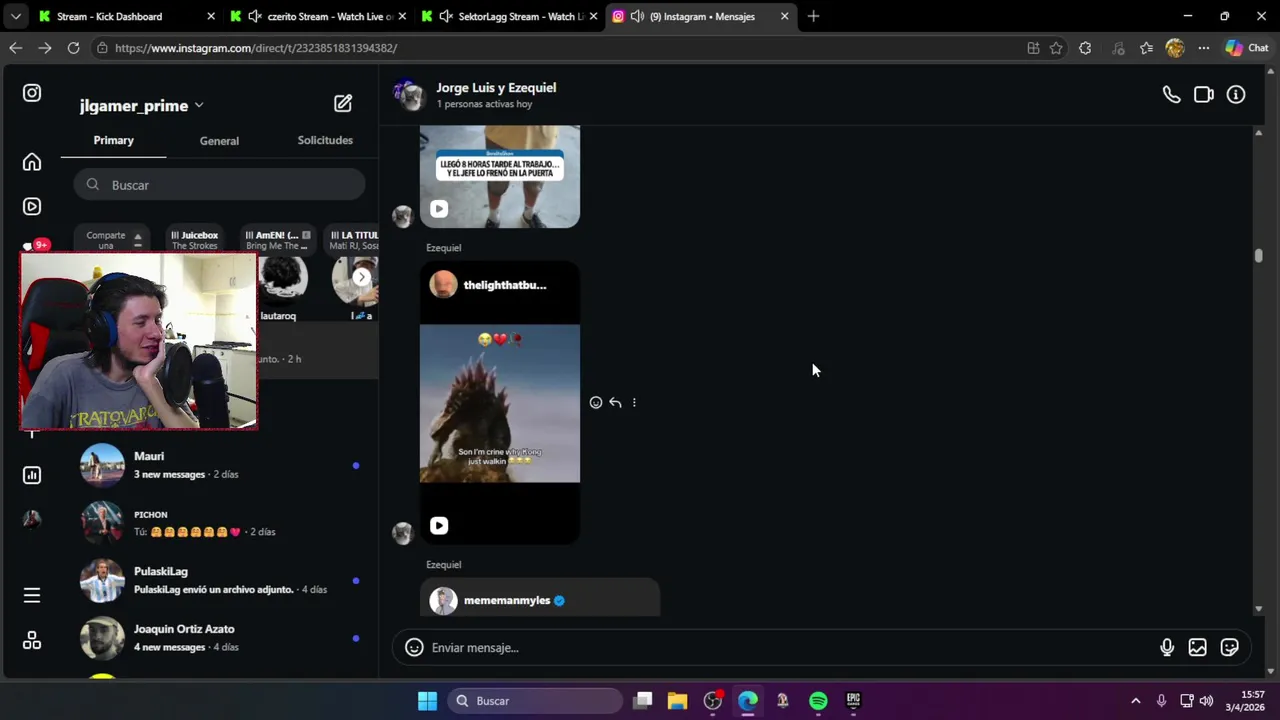
Task: Play the Godzilla reel via its play icon
Action: pyautogui.click(x=439, y=526)
